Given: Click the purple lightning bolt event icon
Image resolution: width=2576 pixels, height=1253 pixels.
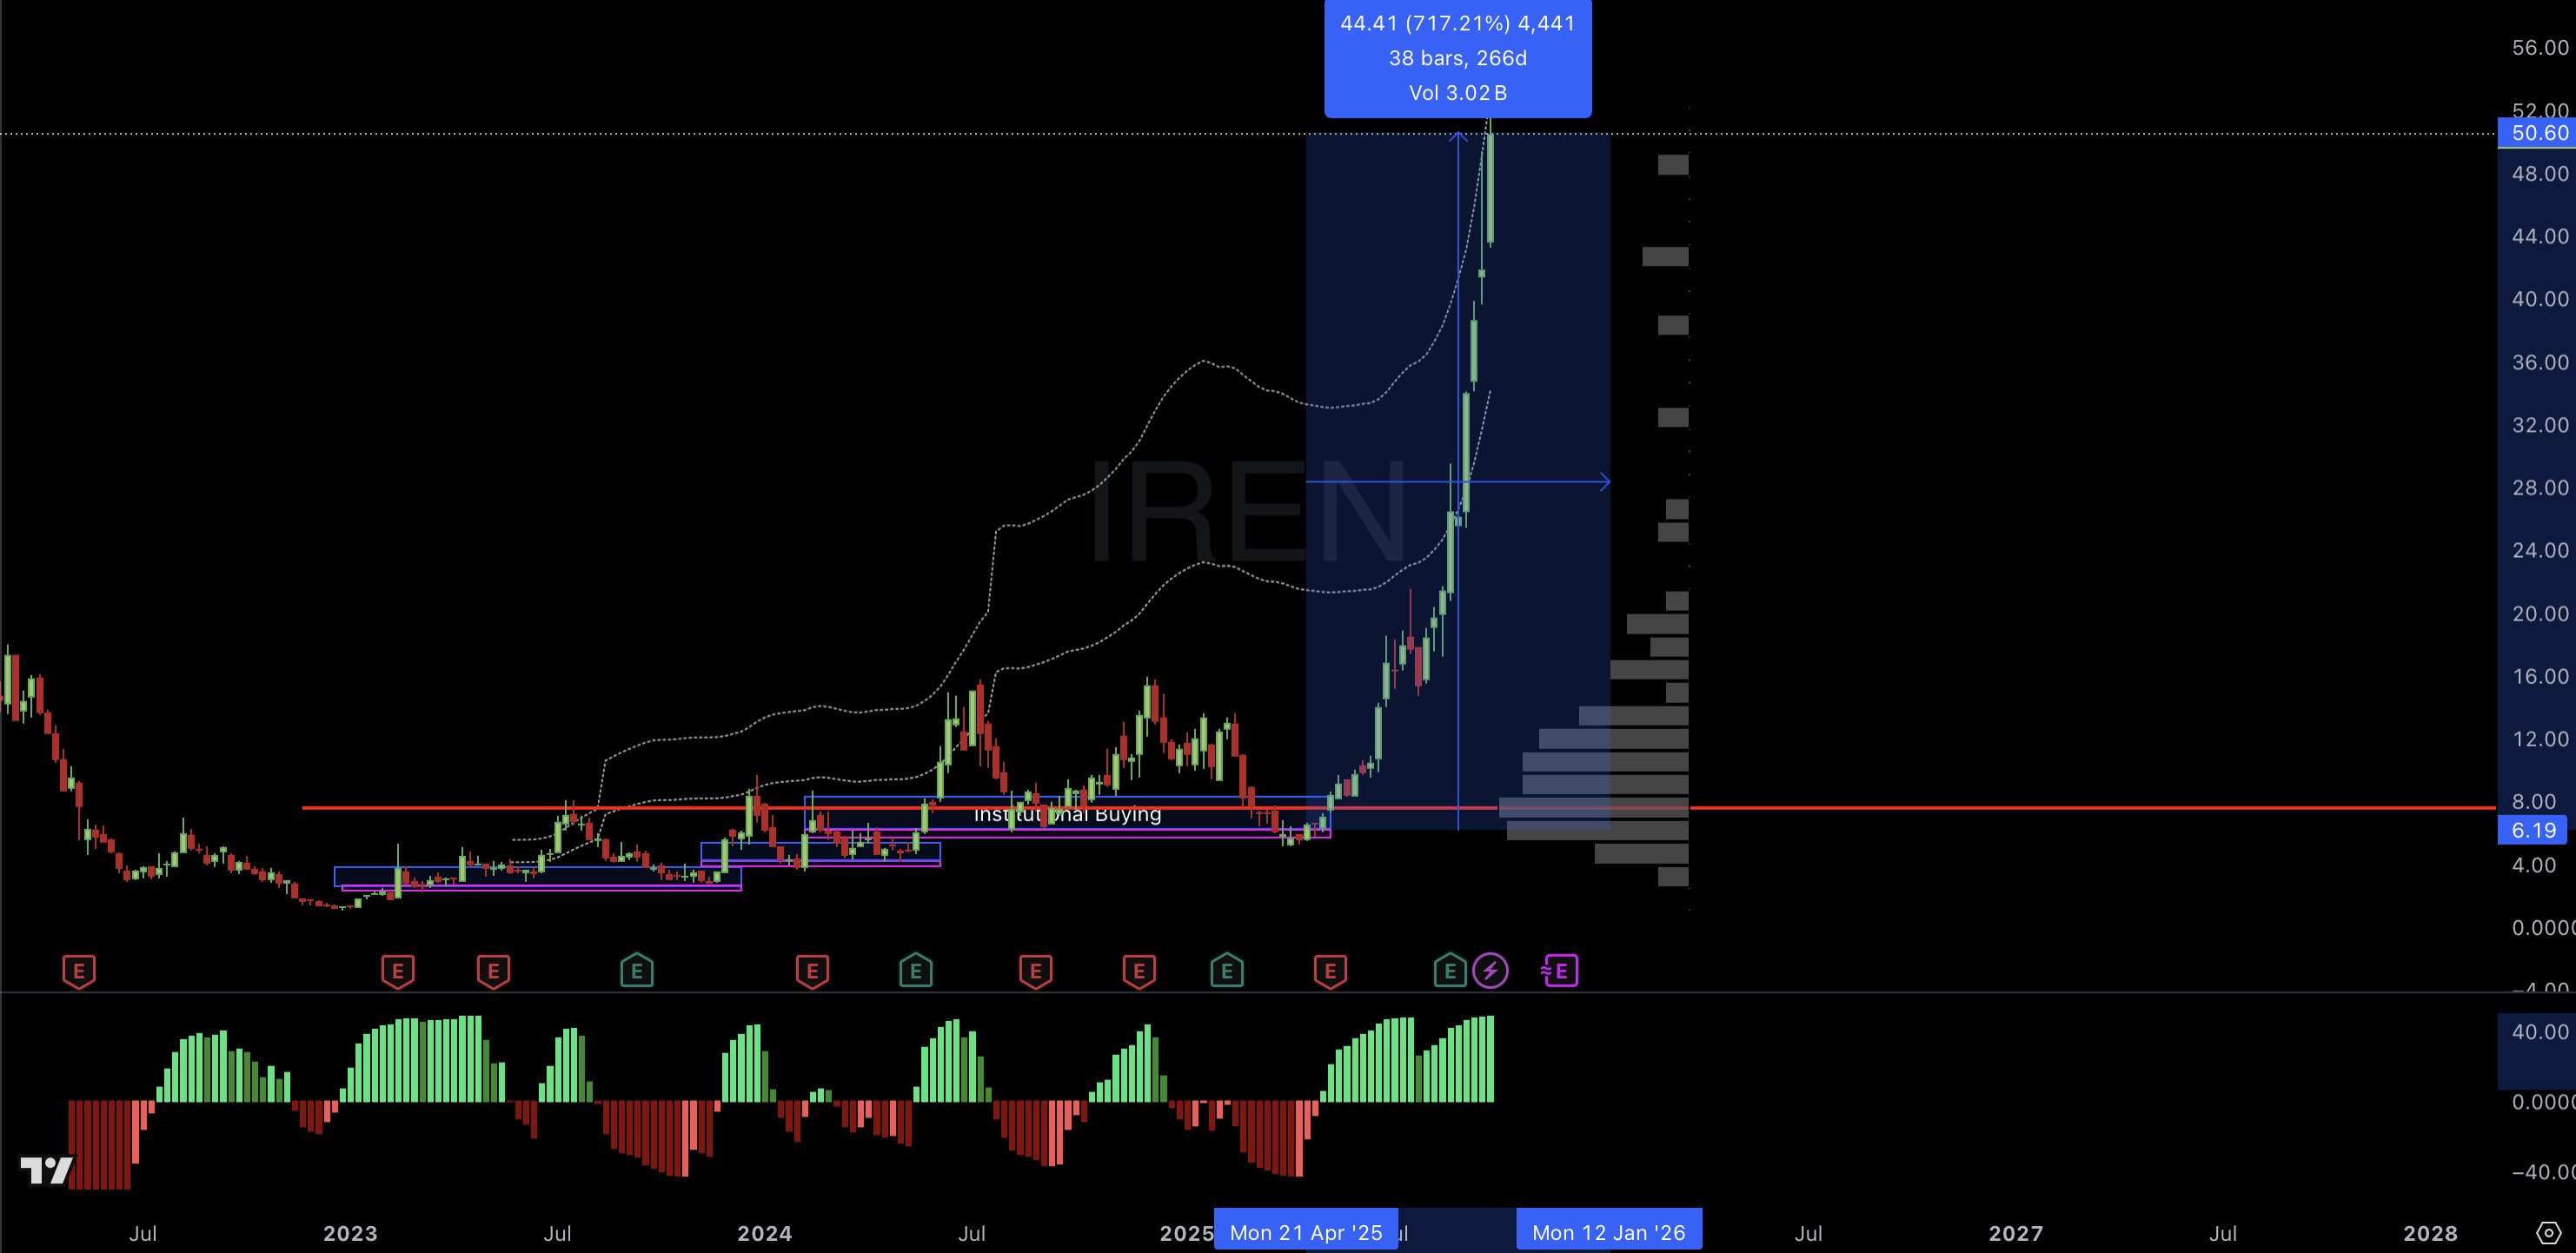Looking at the screenshot, I should (x=1490, y=970).
